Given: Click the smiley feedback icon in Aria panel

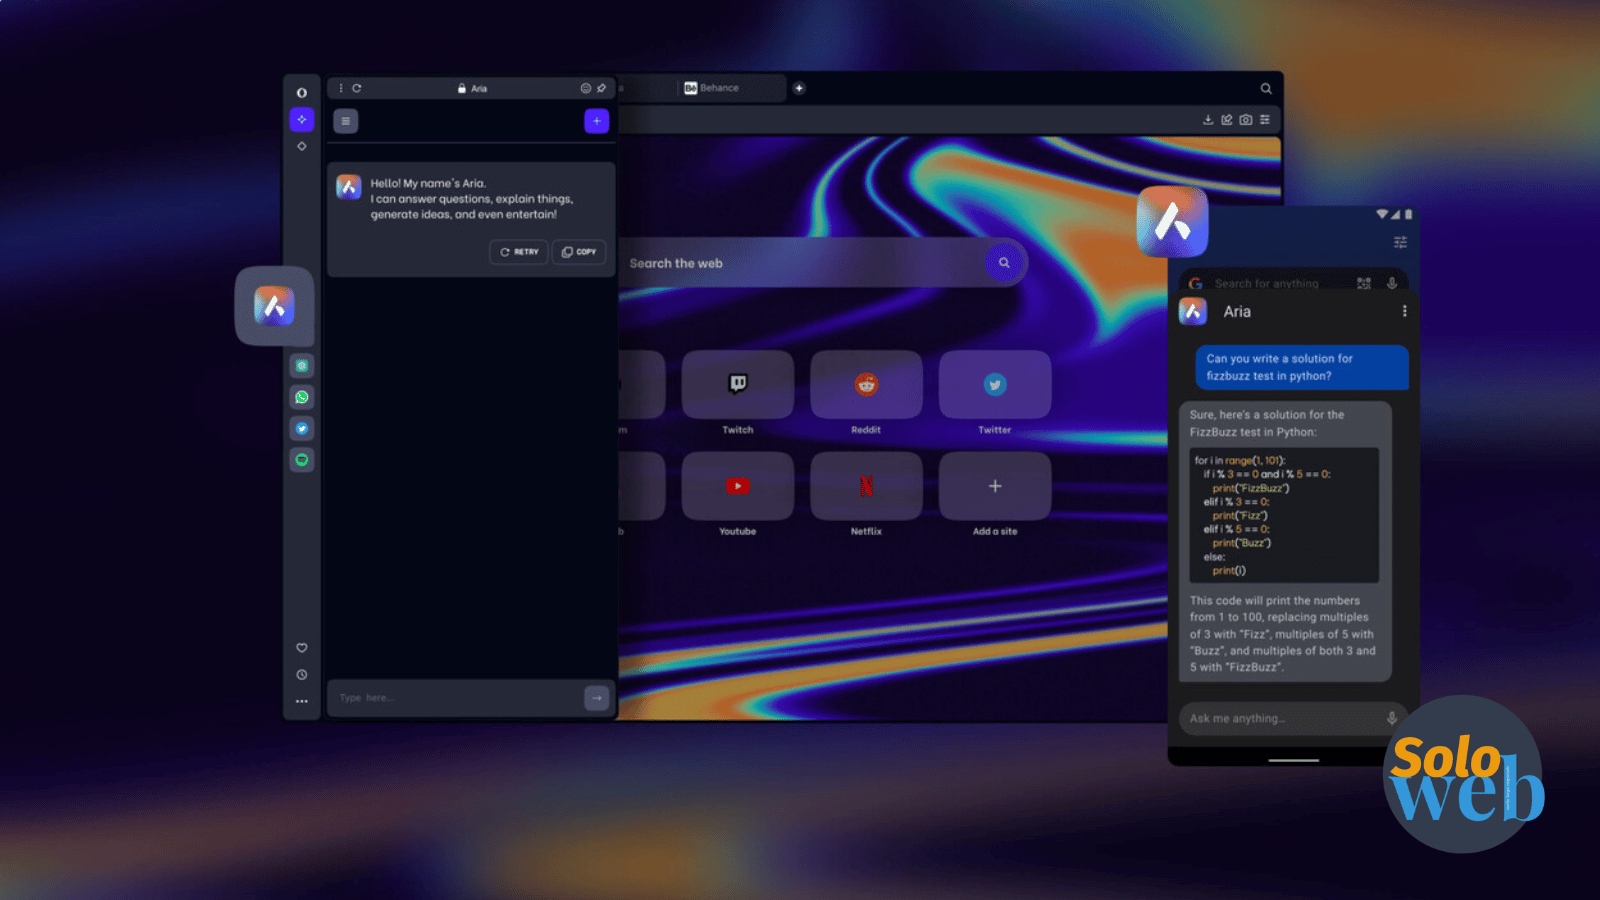Looking at the screenshot, I should [586, 88].
